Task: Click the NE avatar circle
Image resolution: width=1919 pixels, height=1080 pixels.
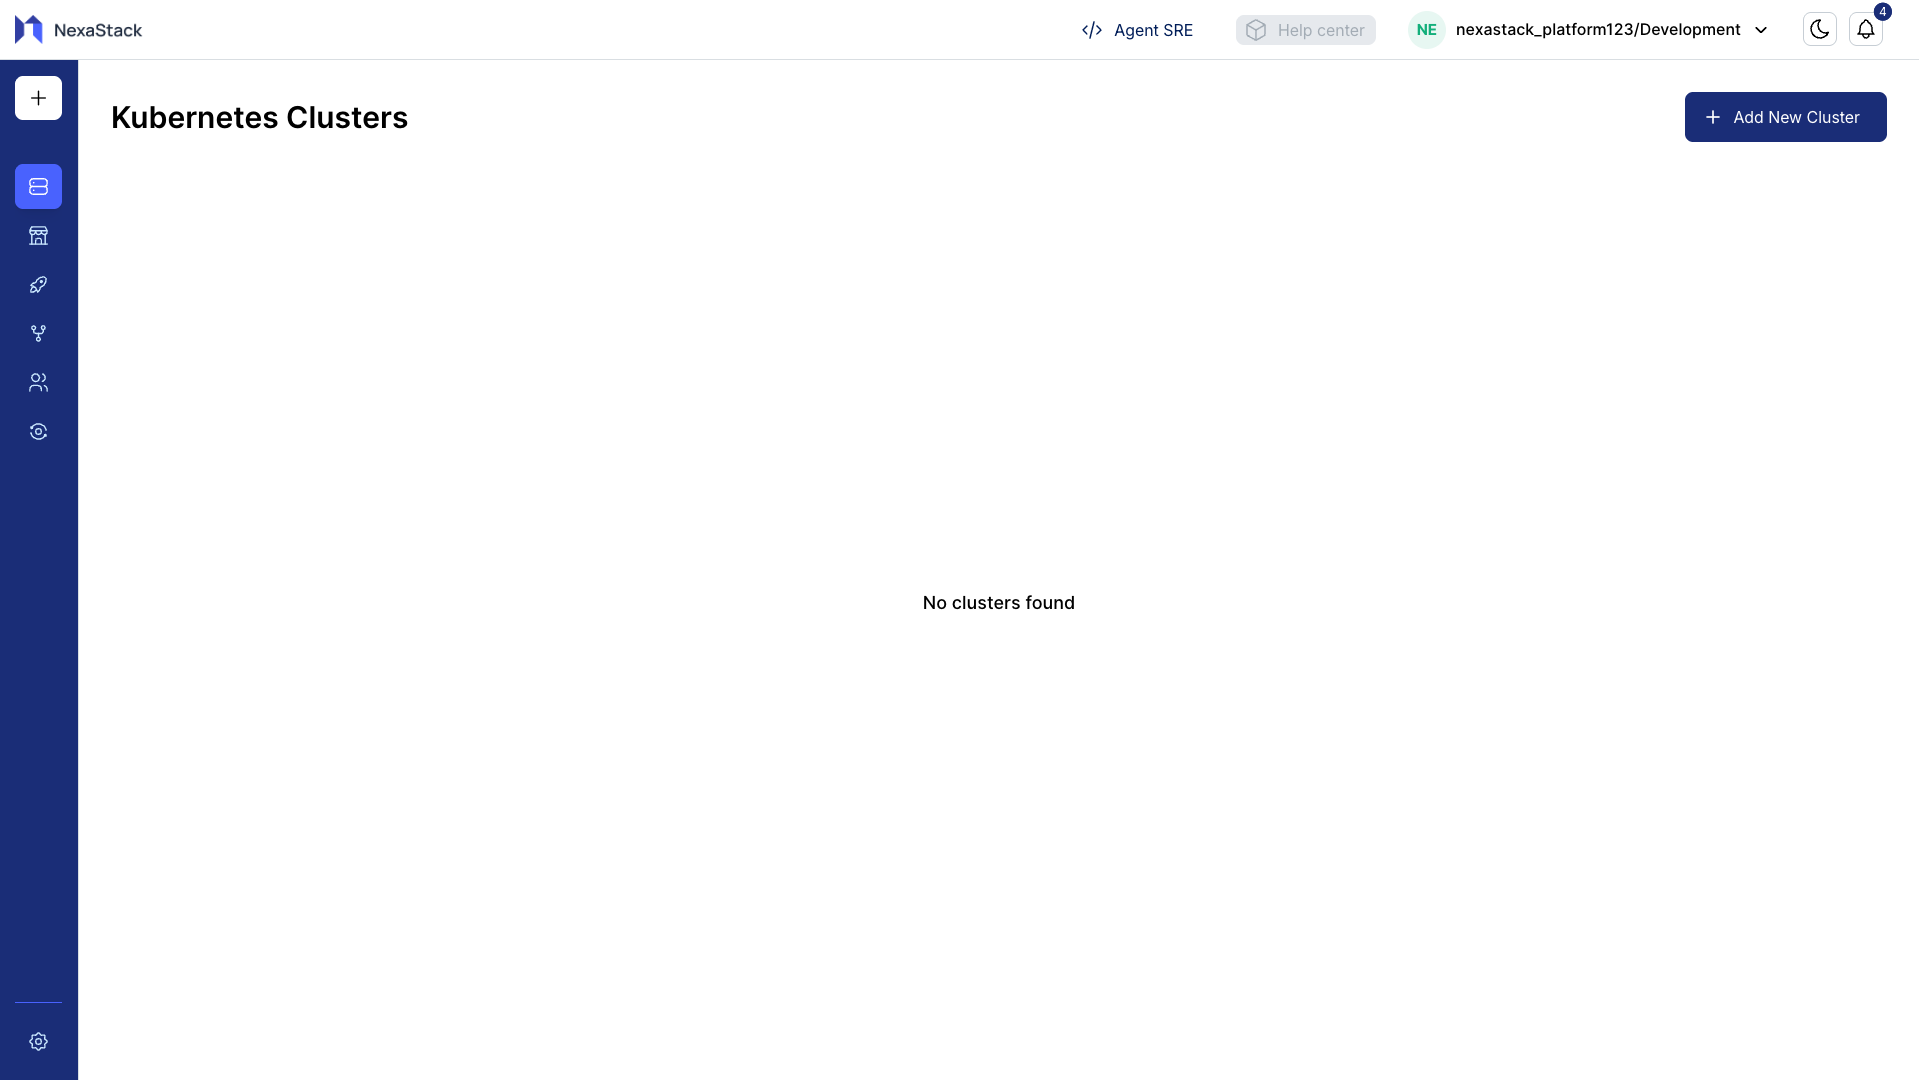Action: 1426,29
